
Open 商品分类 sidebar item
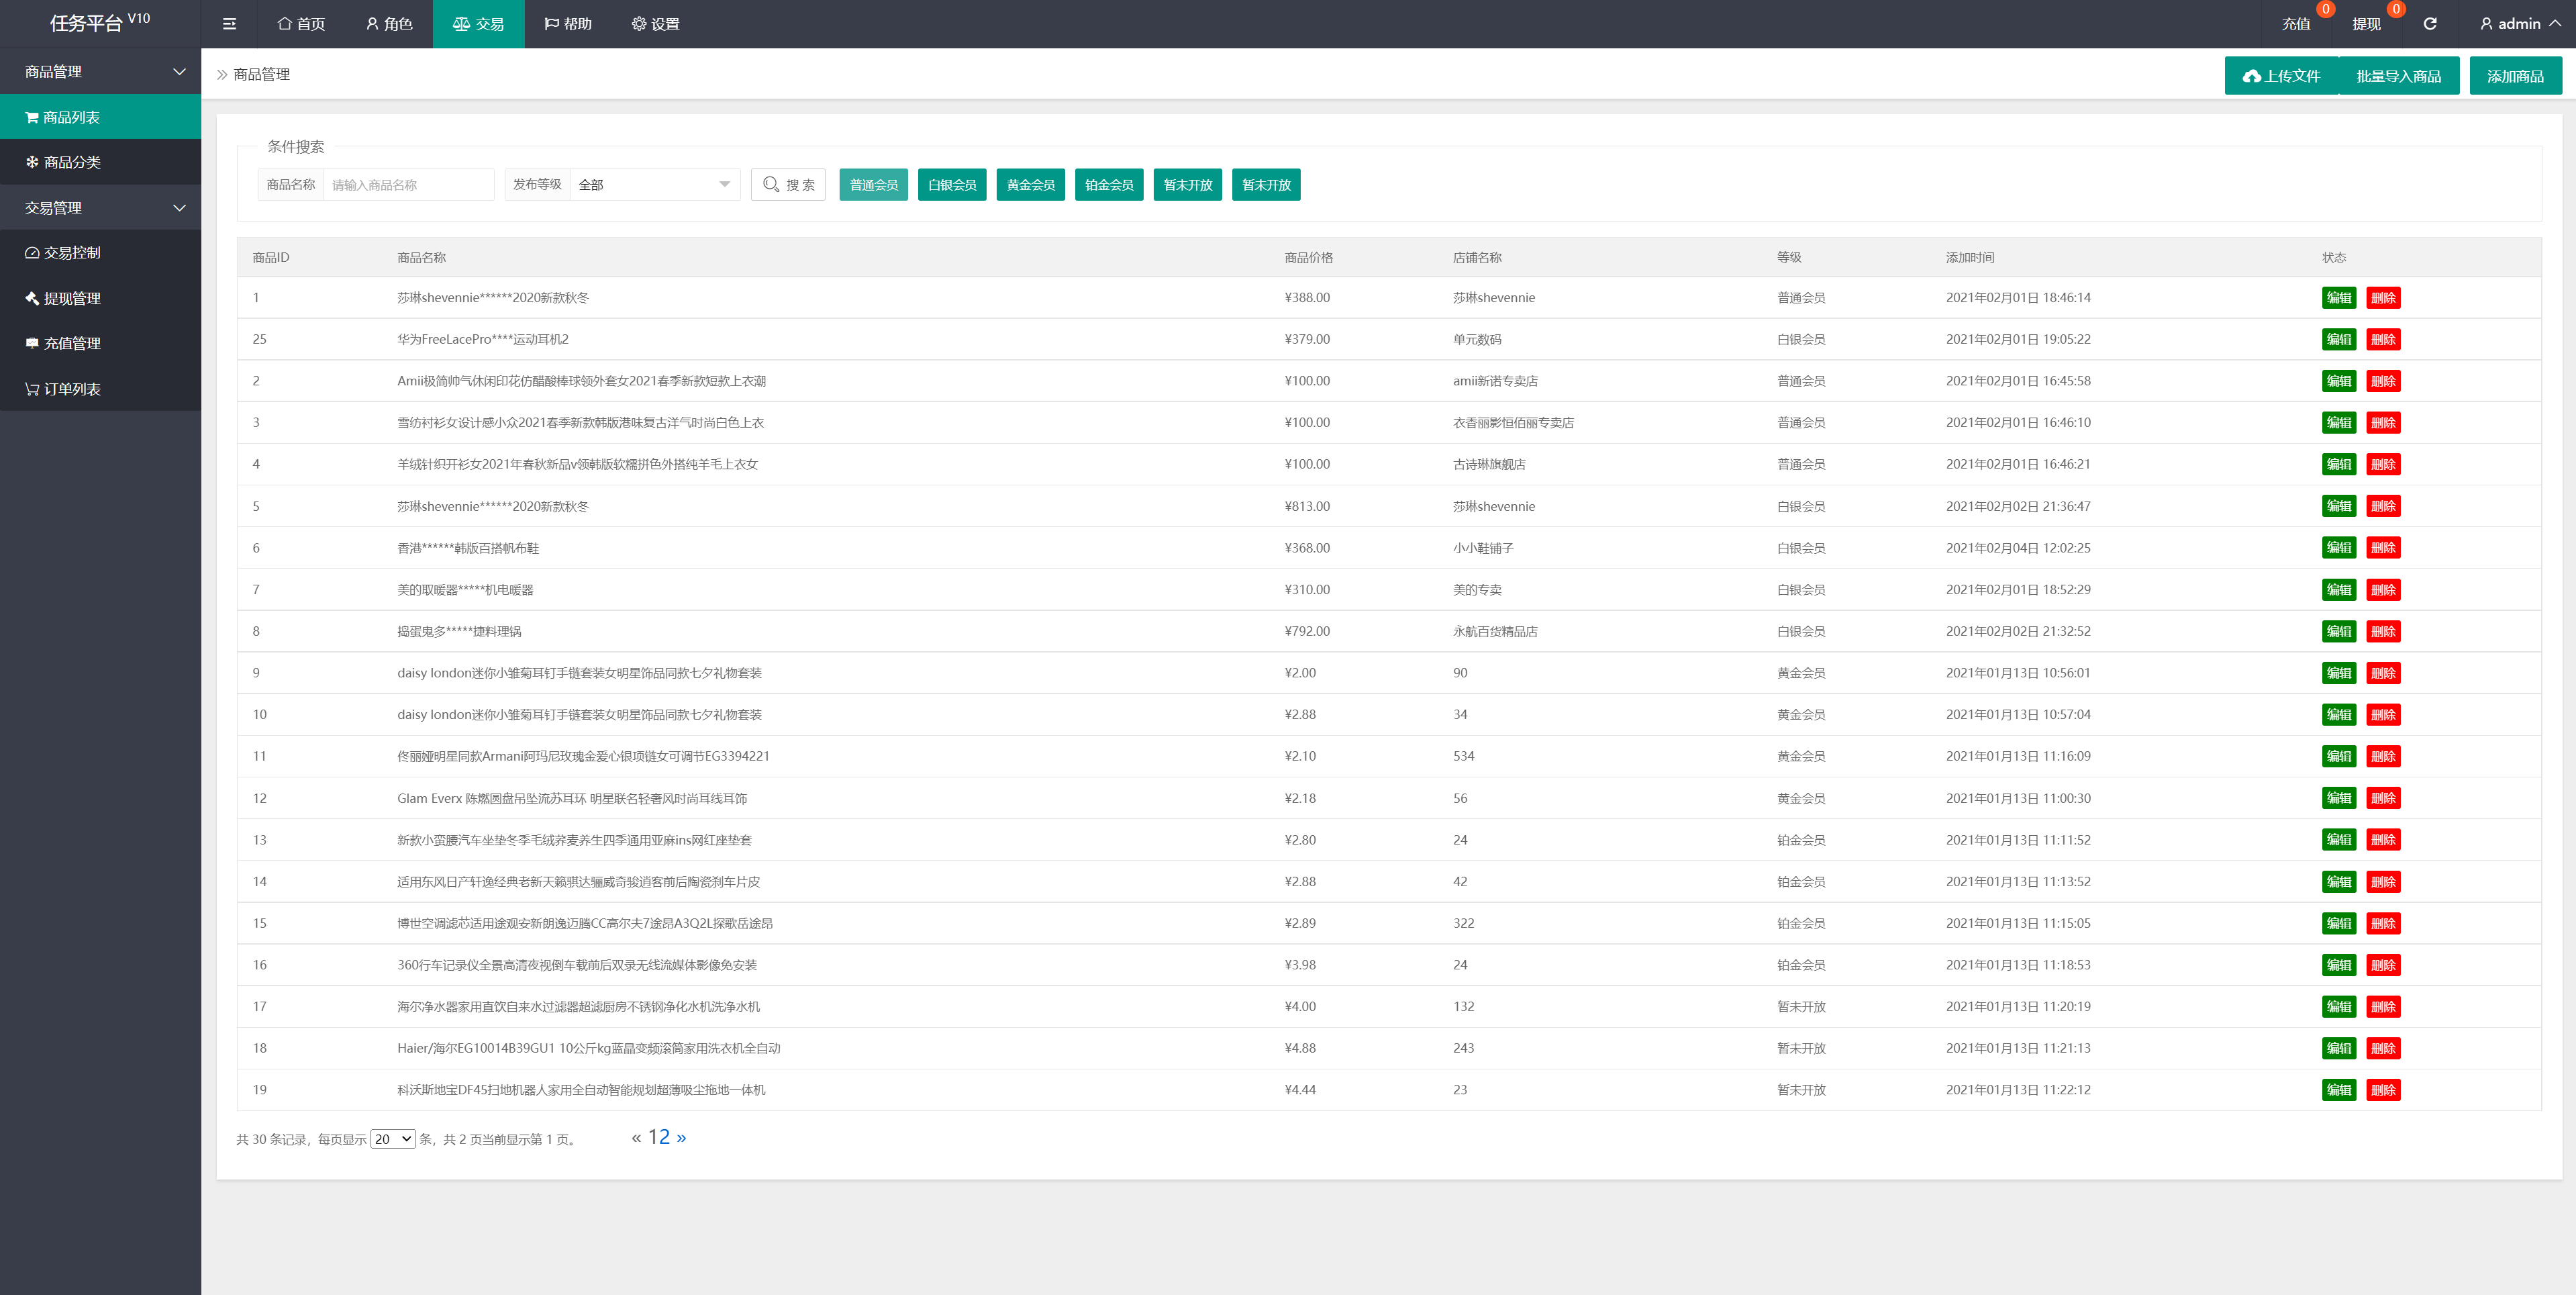click(72, 162)
